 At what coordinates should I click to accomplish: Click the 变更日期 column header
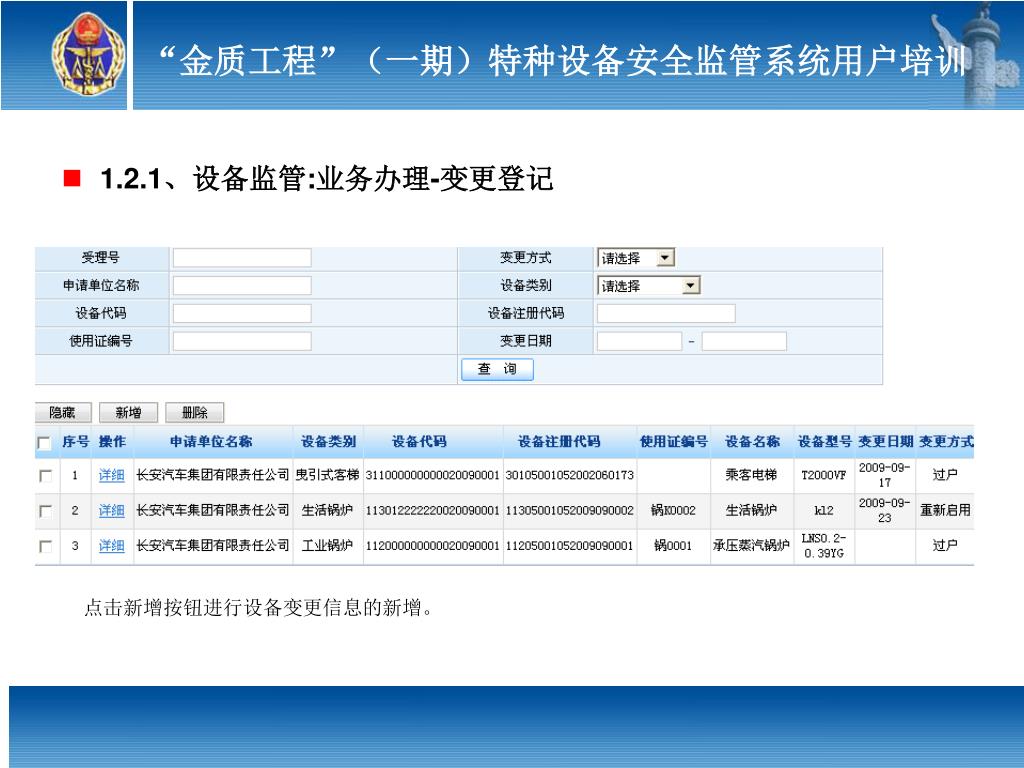886,441
